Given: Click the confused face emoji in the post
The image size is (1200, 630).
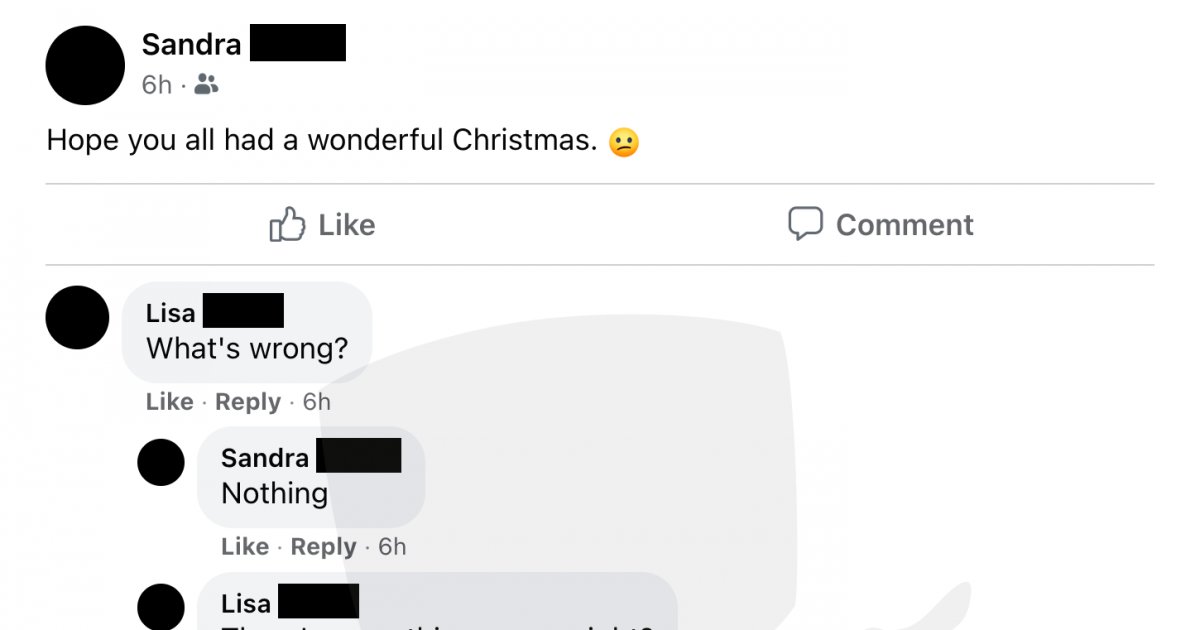Looking at the screenshot, I should tap(623, 142).
